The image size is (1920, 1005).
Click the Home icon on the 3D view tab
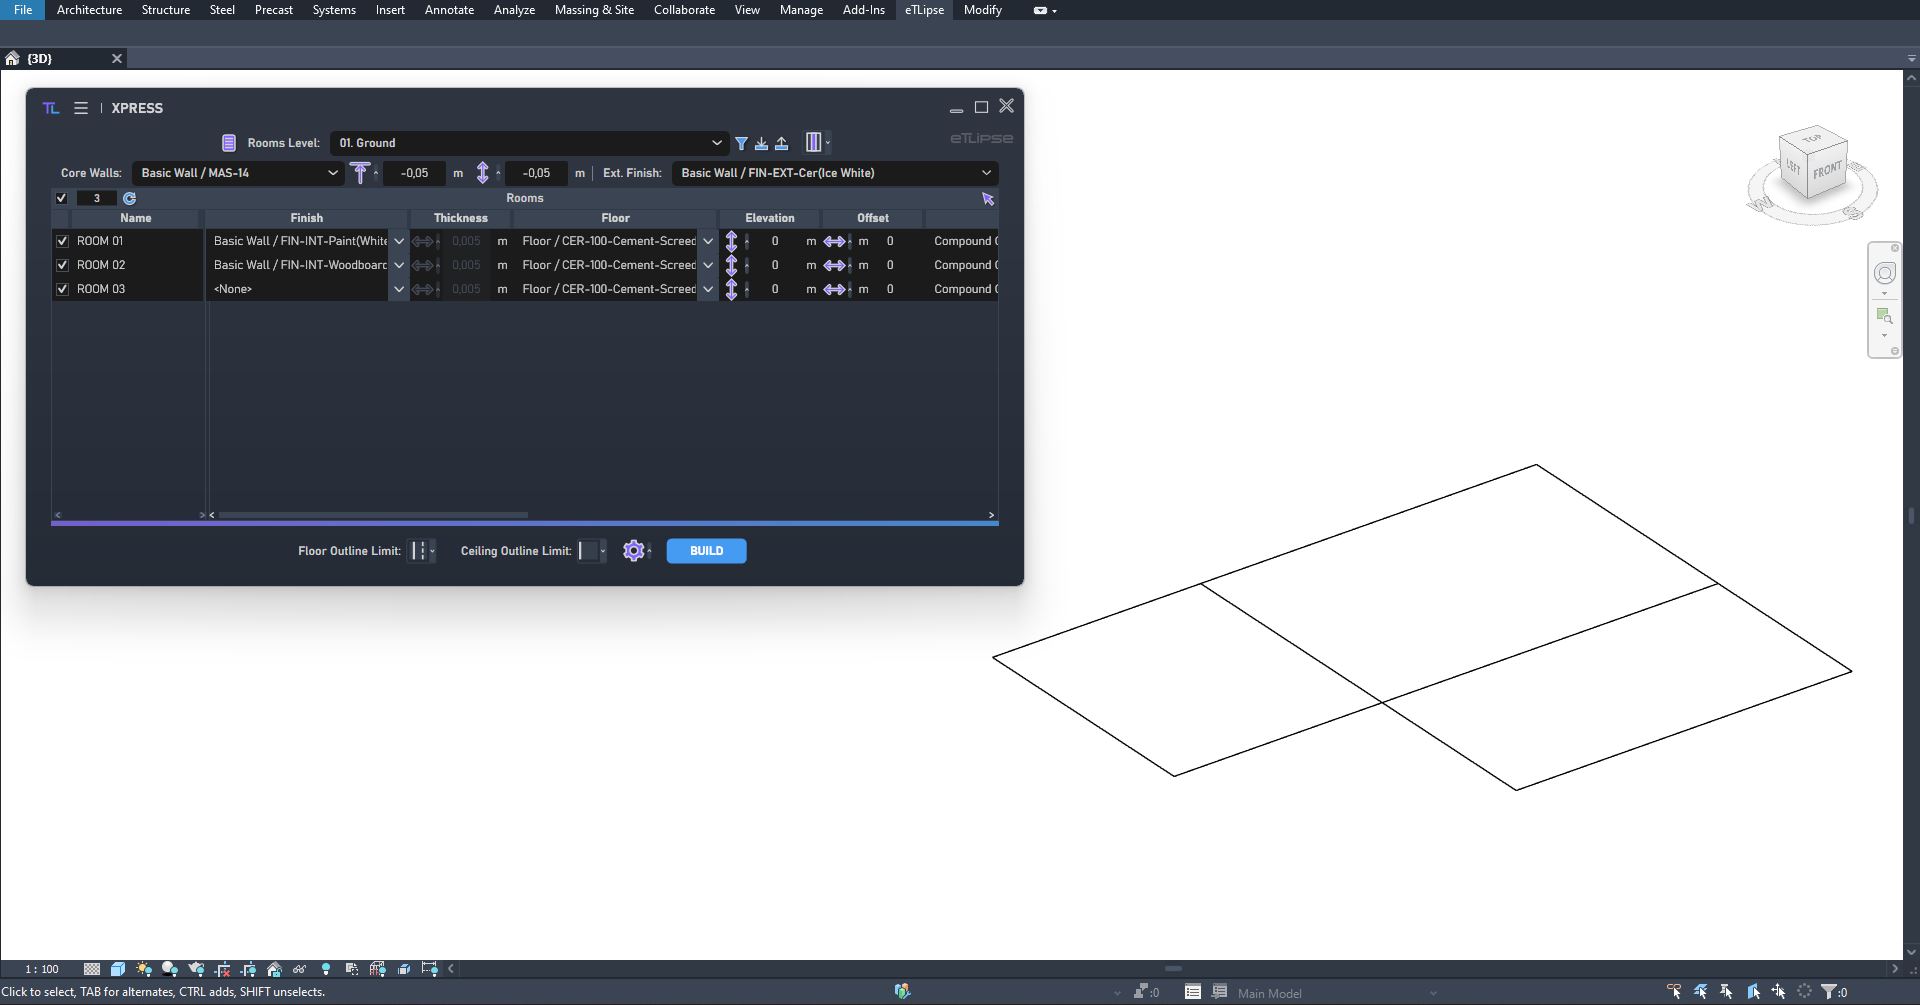point(12,59)
